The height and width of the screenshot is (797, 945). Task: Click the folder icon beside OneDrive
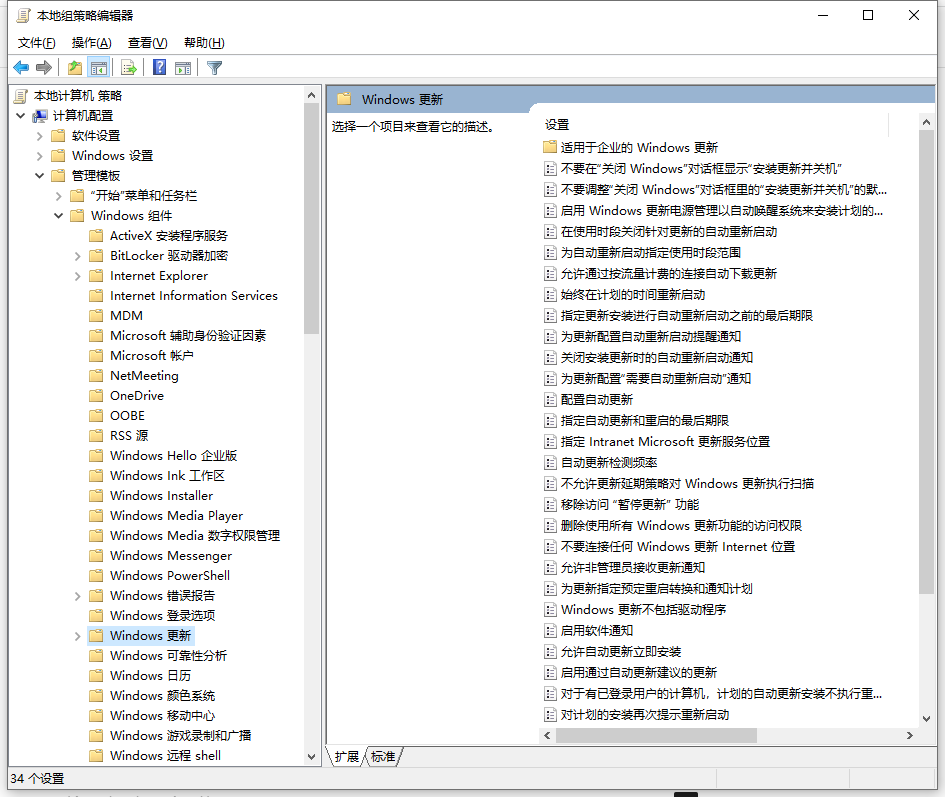(96, 395)
